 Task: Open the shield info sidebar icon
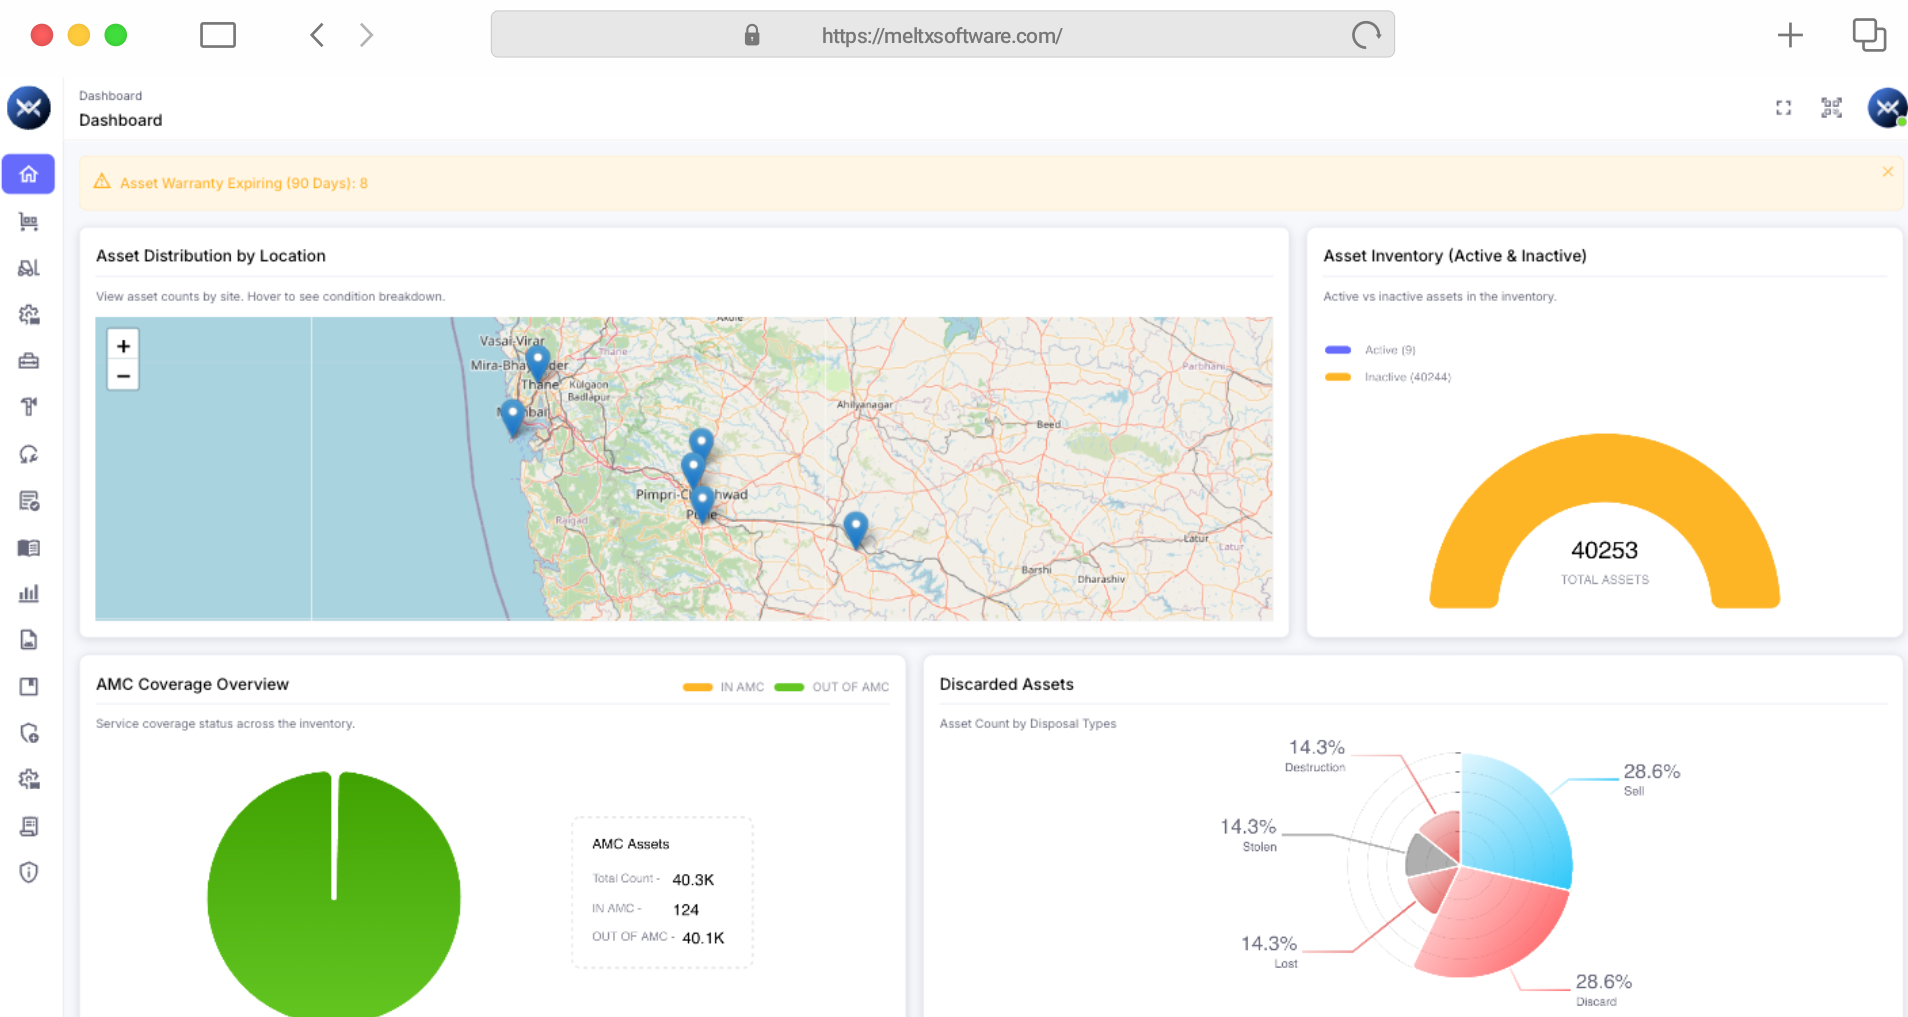coord(28,873)
